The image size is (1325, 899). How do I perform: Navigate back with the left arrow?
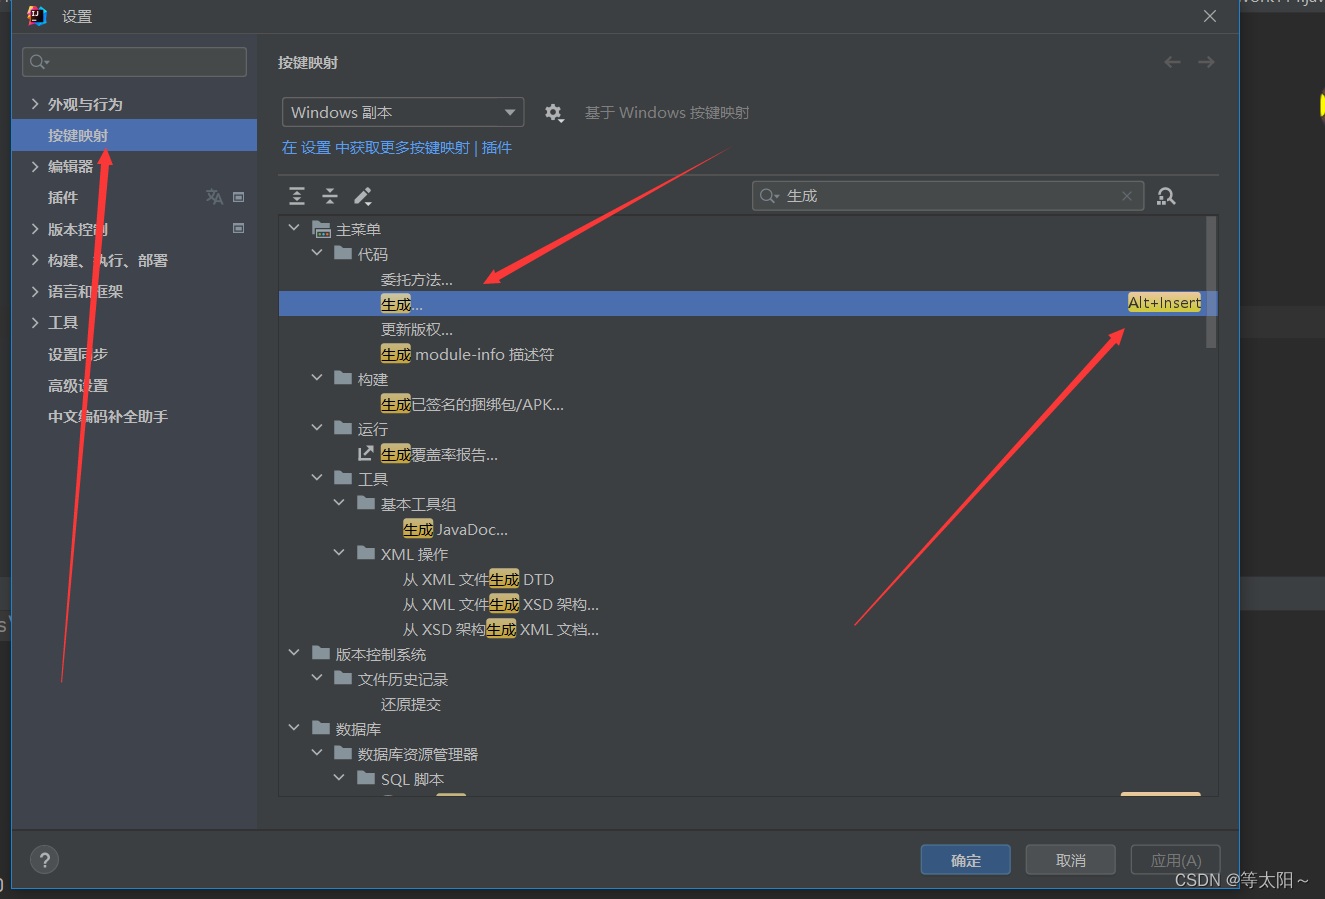point(1172,62)
